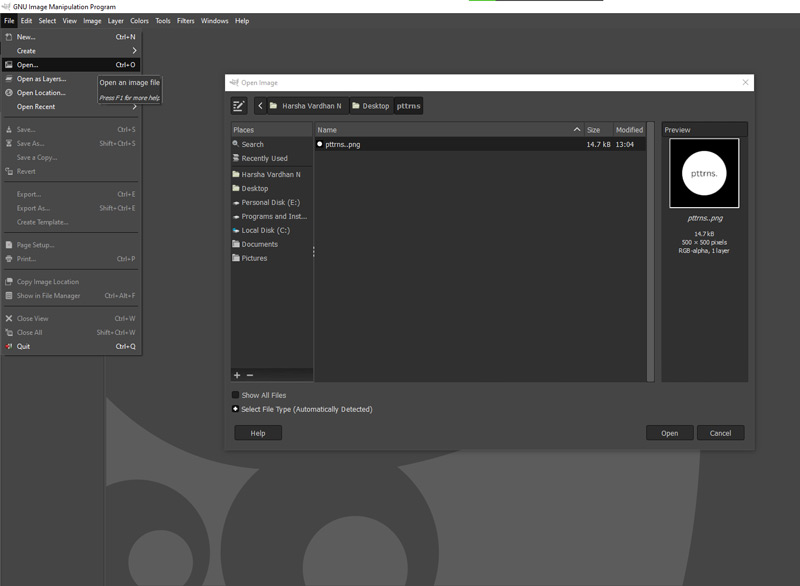The width and height of the screenshot is (800, 586).
Task: Expand the Open Recent submenu arrow
Action: [134, 107]
